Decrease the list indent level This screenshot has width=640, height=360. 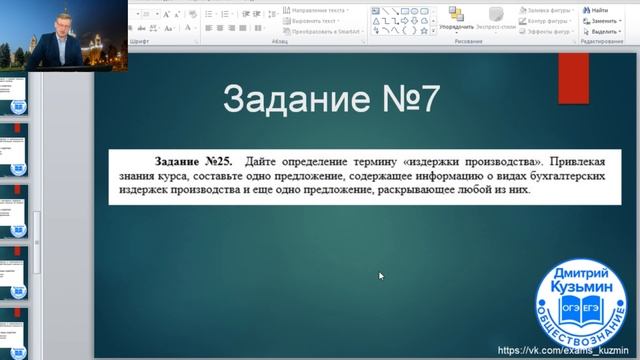point(246,14)
